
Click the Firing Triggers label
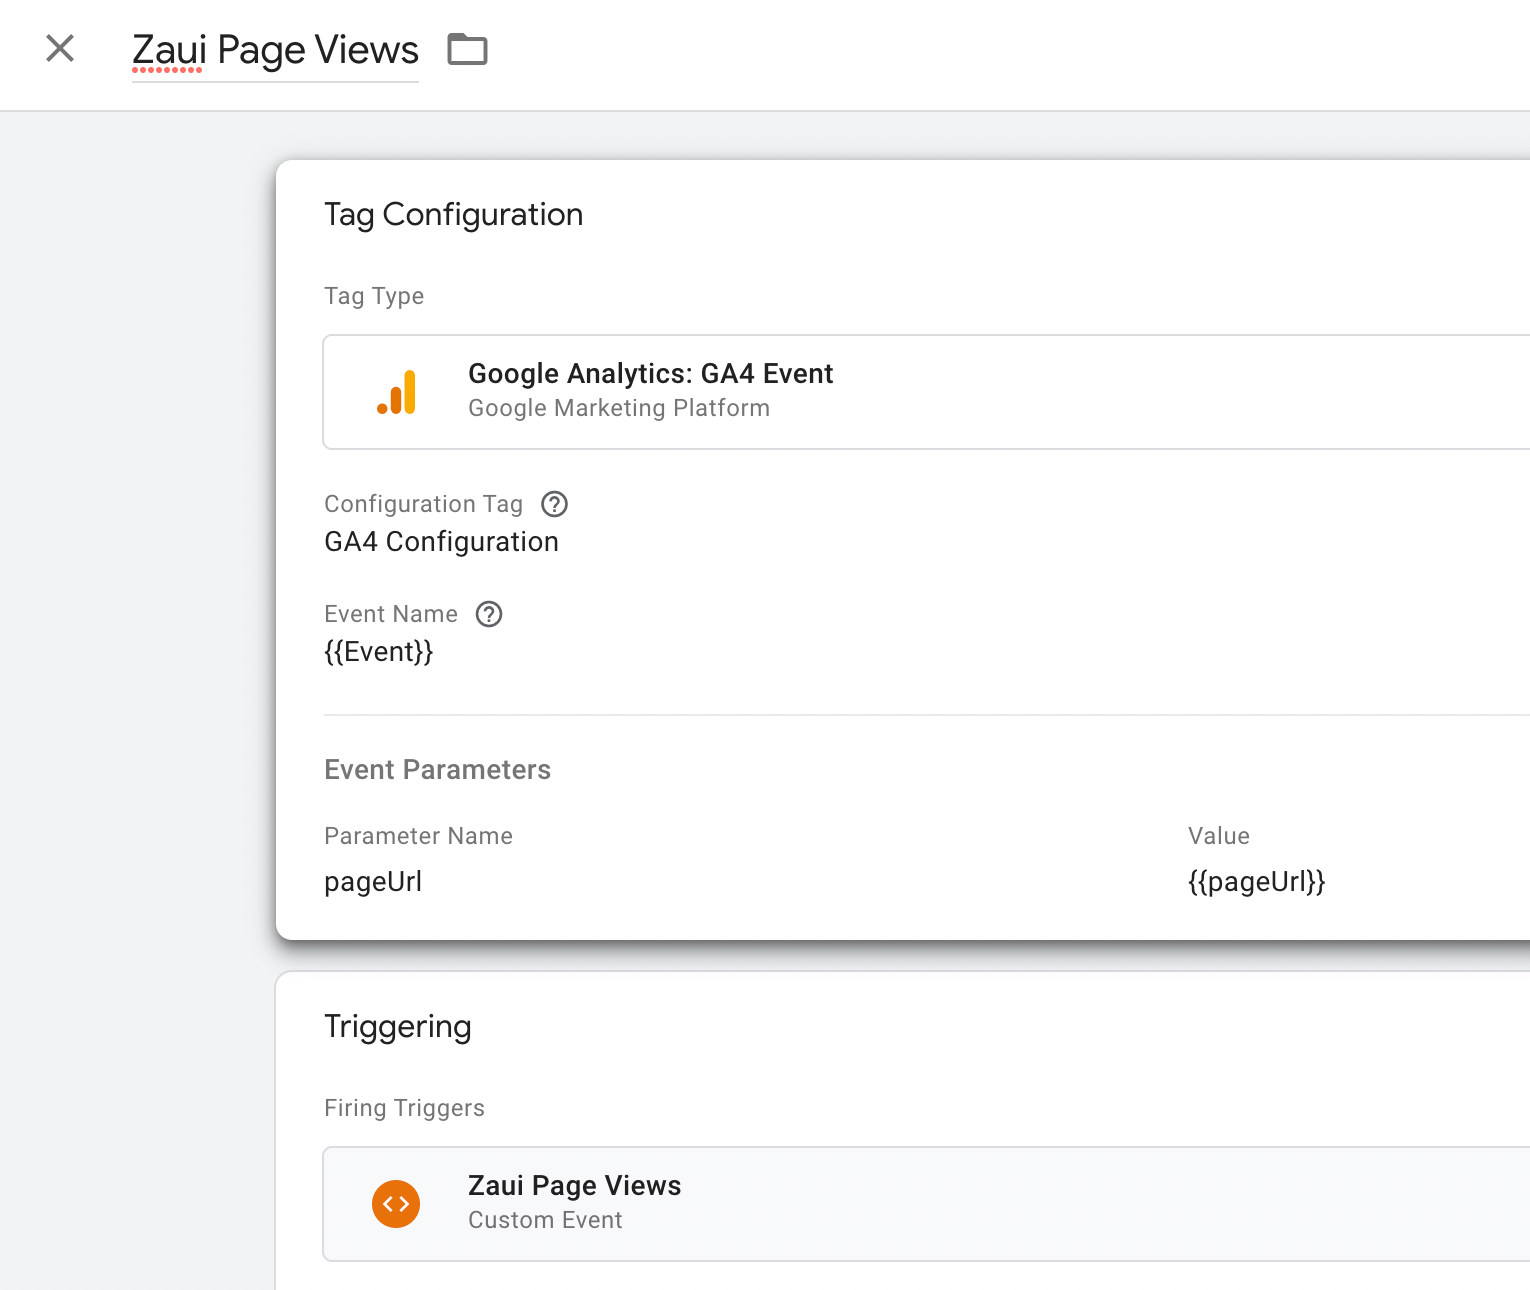404,1107
